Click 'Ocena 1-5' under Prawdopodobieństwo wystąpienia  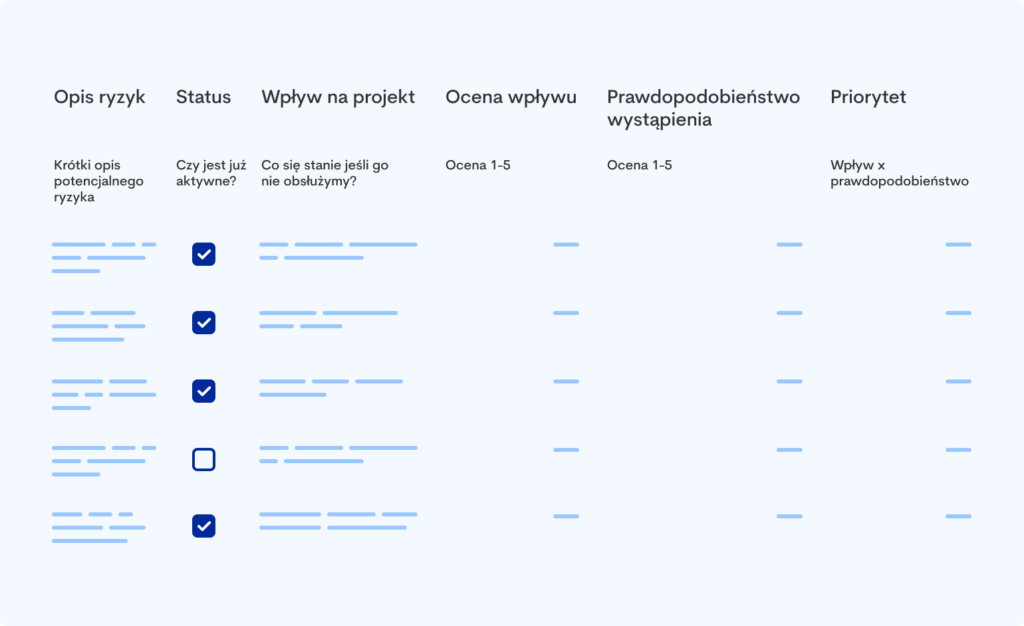click(x=639, y=165)
